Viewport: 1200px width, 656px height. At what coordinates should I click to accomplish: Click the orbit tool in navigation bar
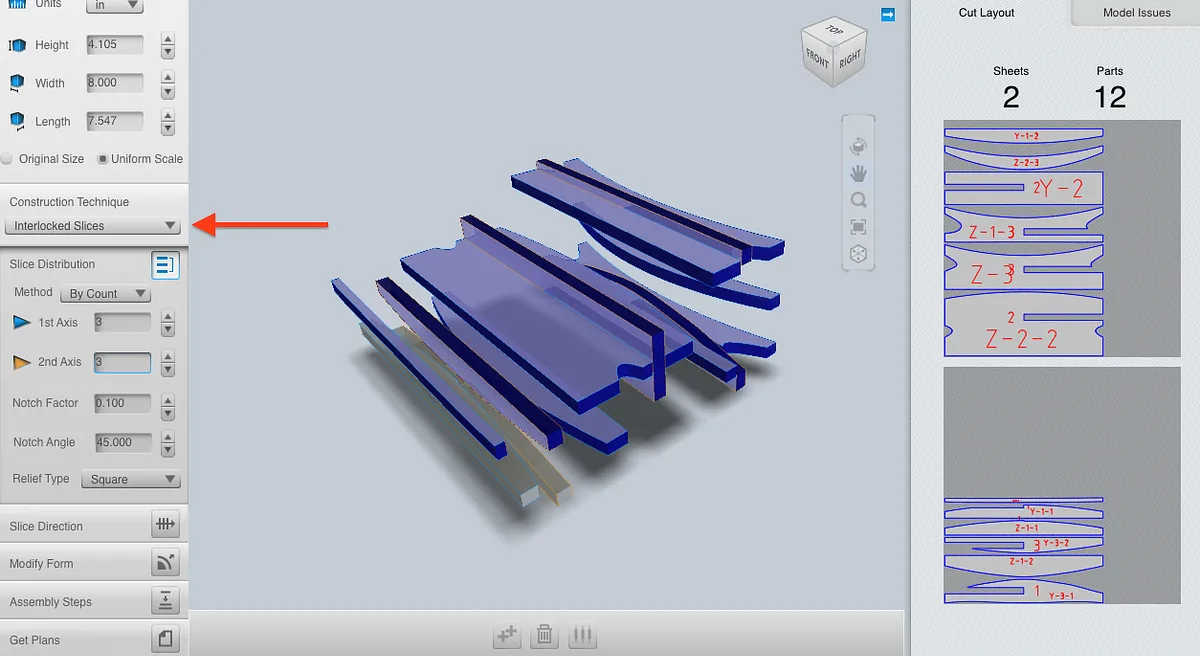[x=858, y=146]
